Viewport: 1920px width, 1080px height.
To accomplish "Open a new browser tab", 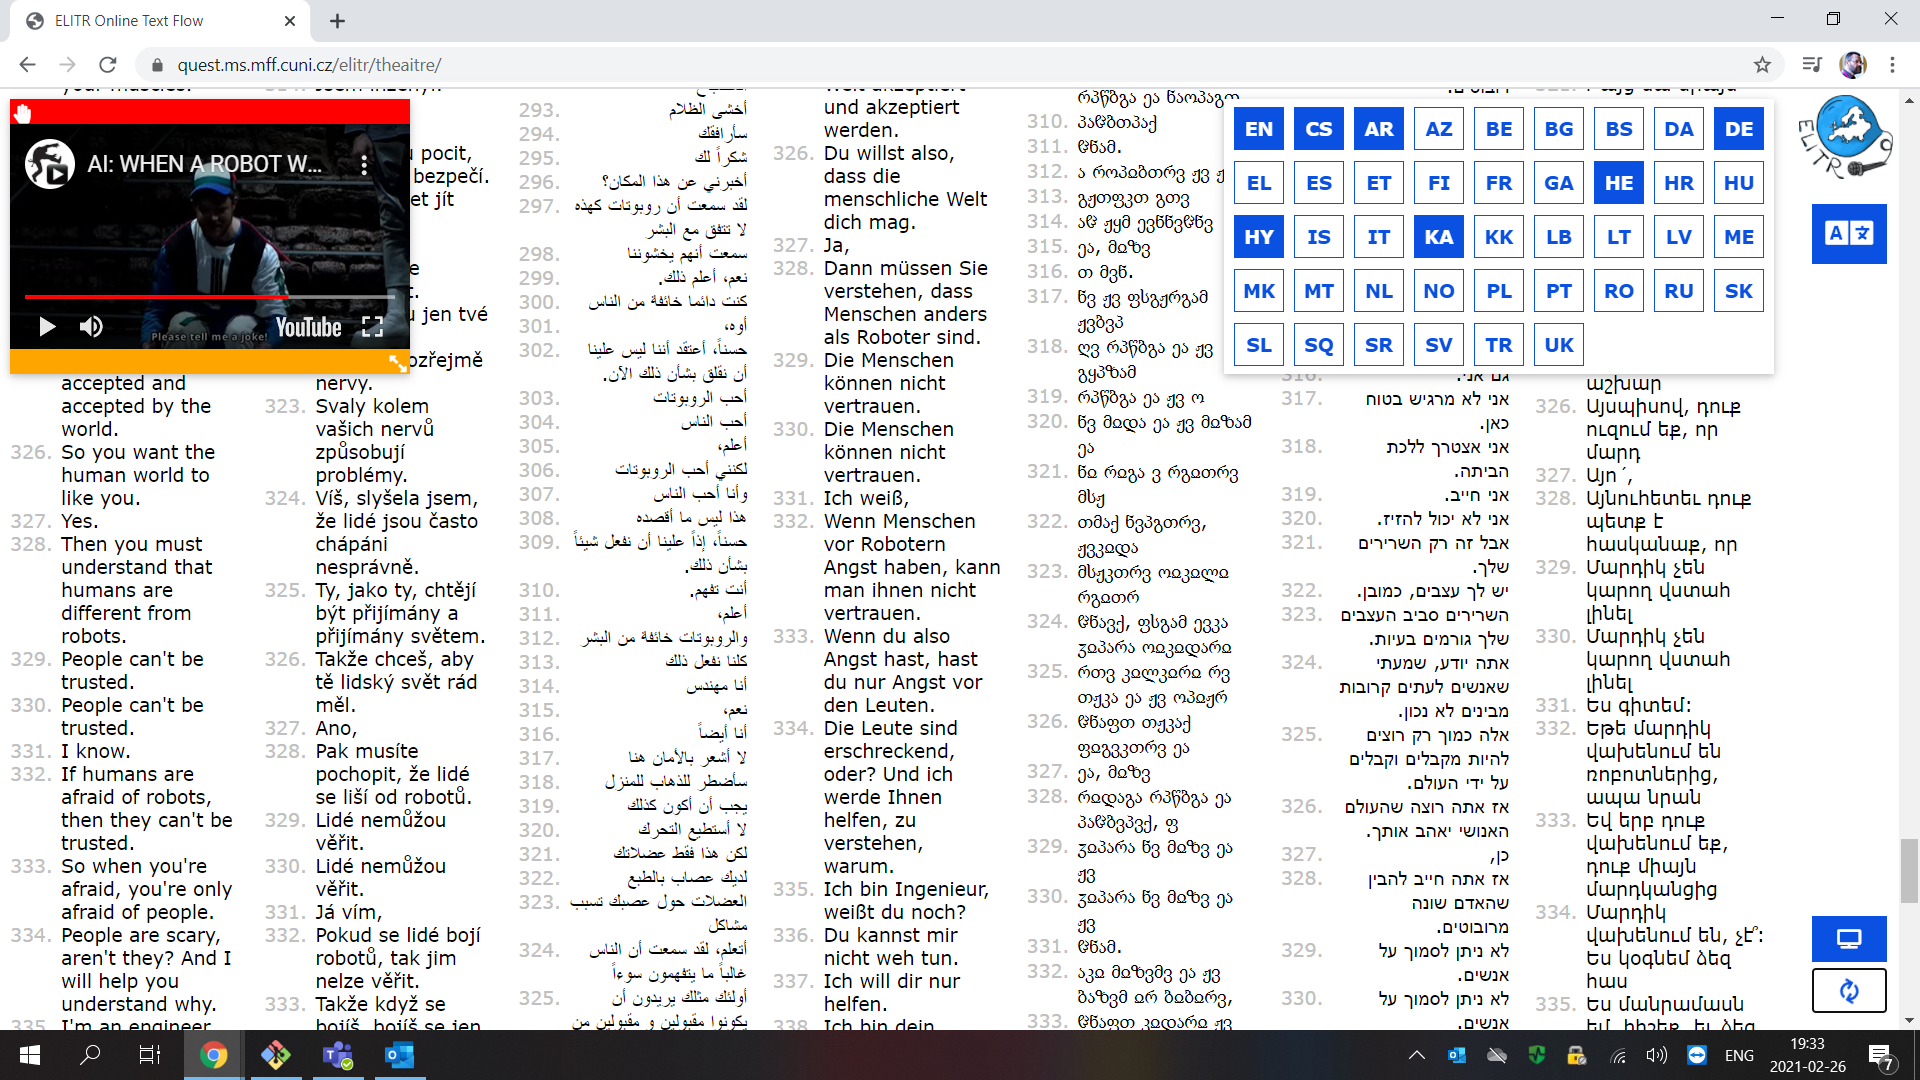I will click(337, 21).
